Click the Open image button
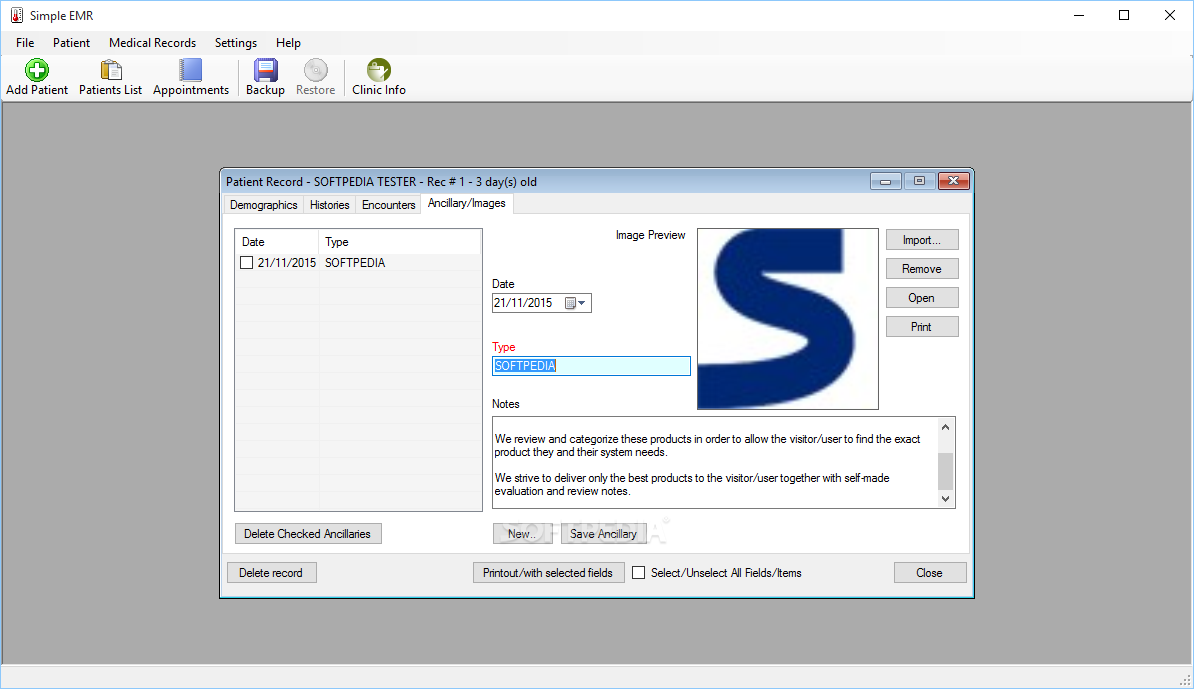Image resolution: width=1194 pixels, height=689 pixels. tap(921, 298)
